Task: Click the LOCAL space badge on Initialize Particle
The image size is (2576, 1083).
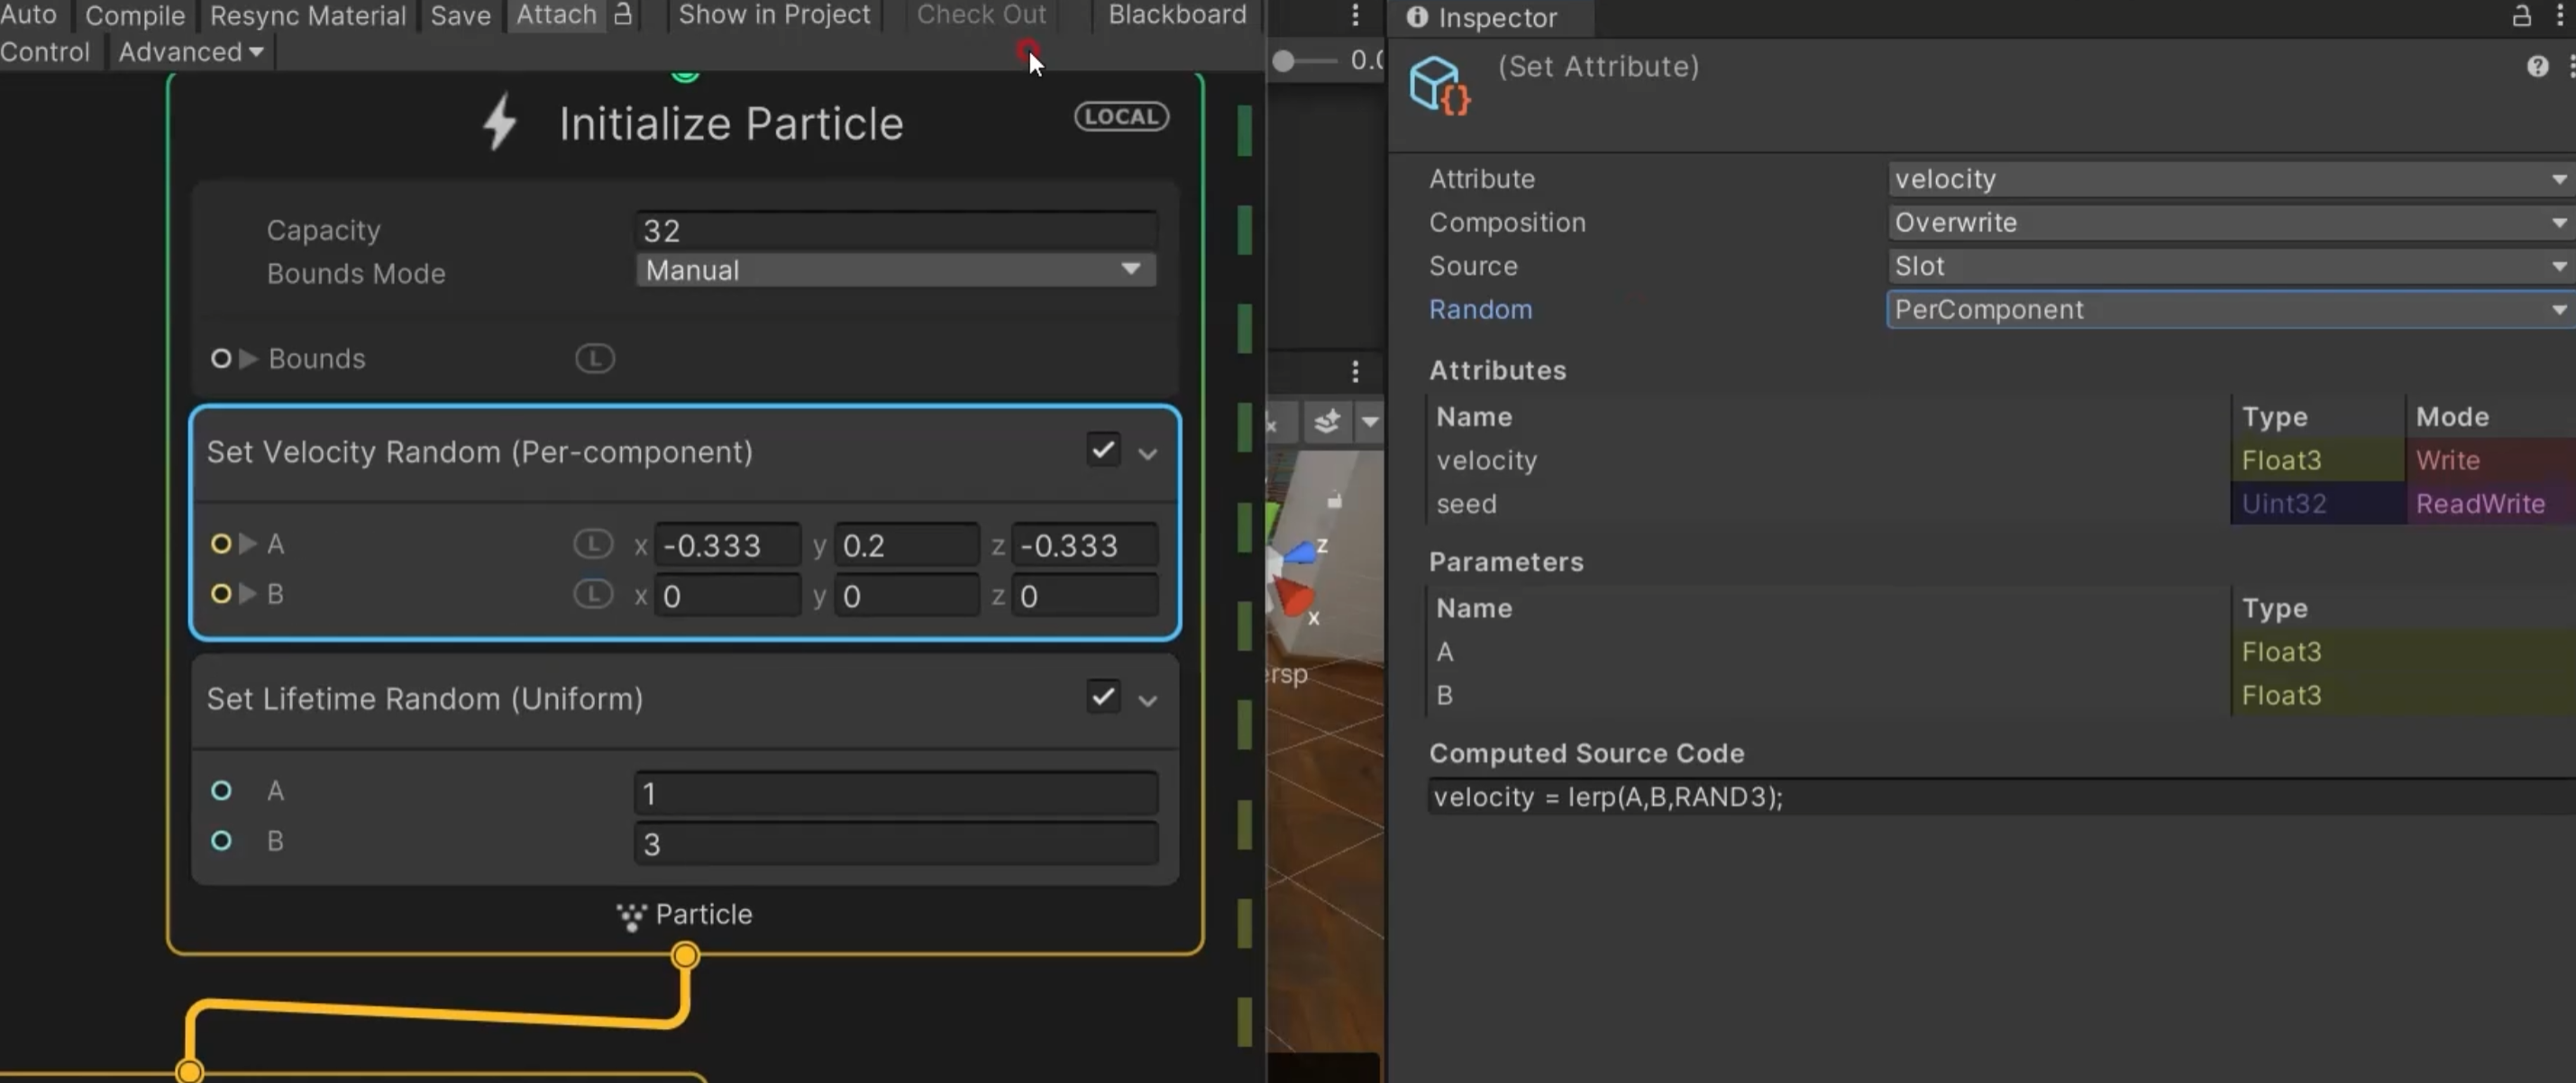Action: (1121, 116)
